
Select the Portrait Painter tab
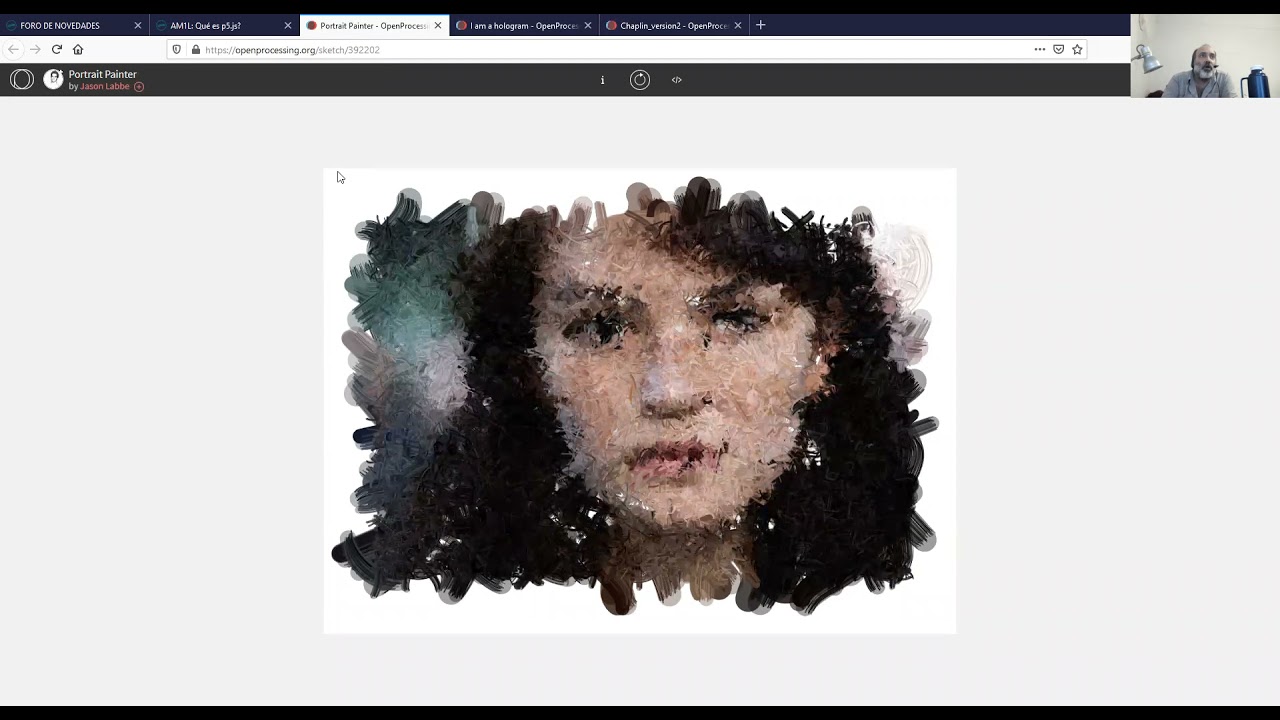coord(375,25)
